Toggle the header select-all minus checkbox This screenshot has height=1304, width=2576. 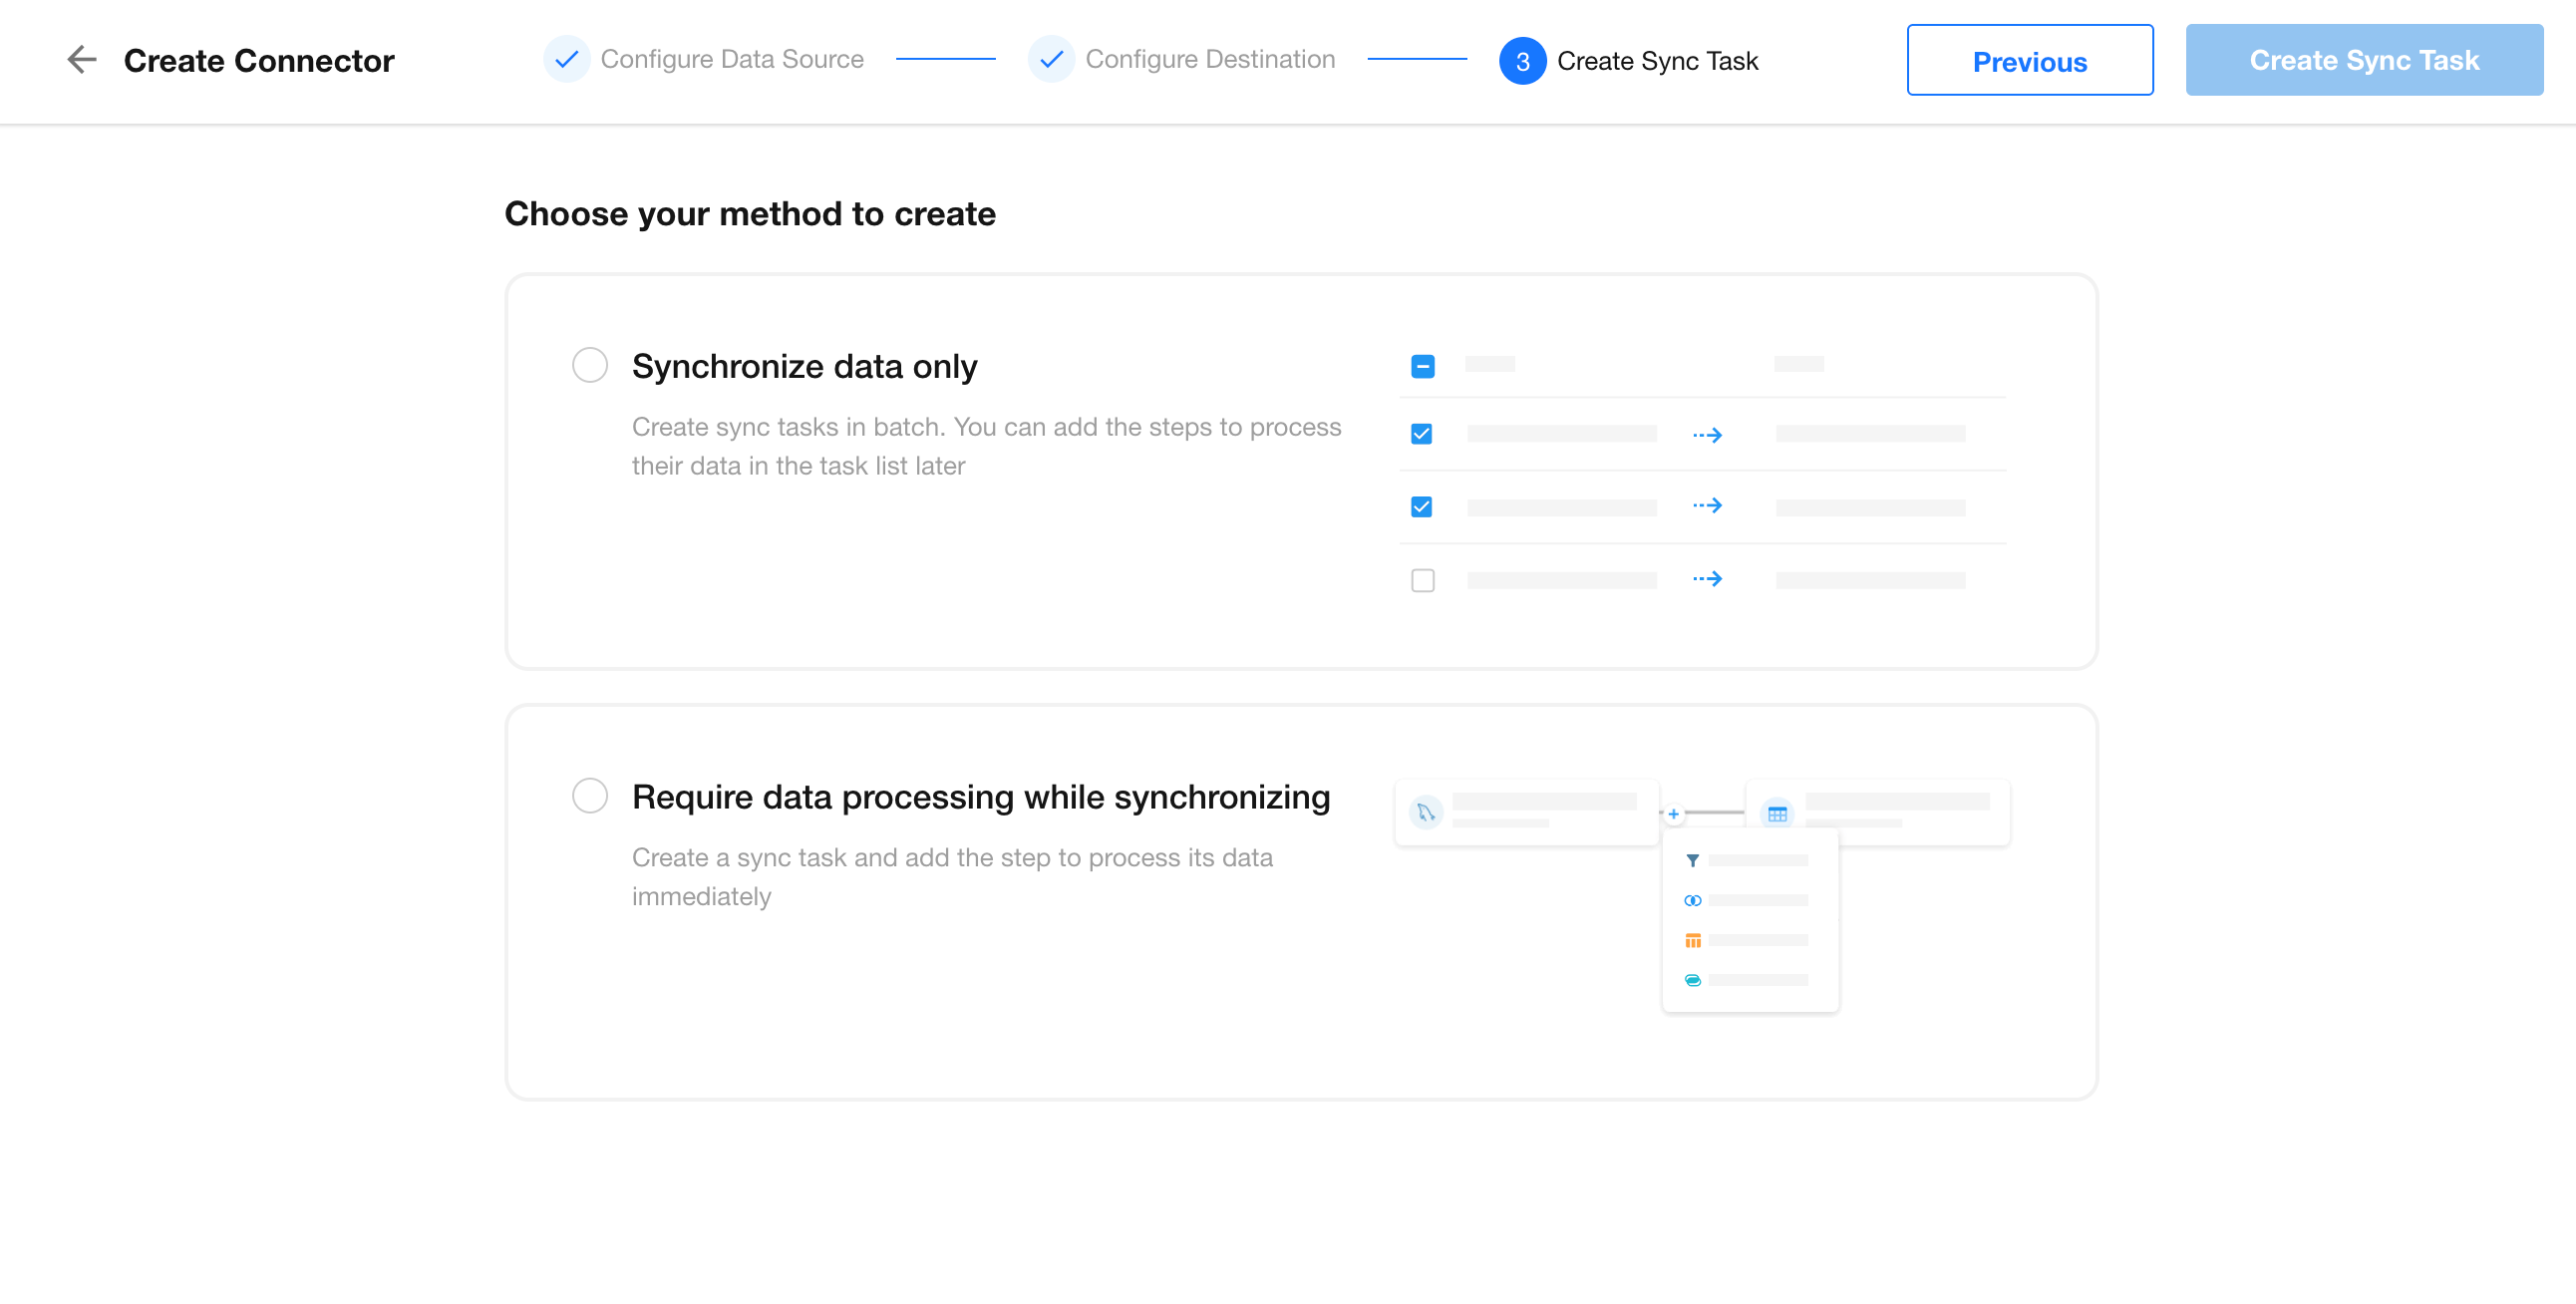[x=1422, y=366]
